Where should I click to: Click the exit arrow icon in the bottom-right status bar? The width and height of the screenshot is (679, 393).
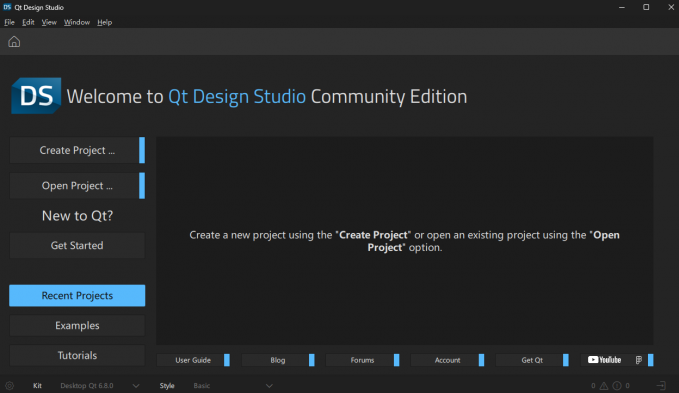(661, 385)
